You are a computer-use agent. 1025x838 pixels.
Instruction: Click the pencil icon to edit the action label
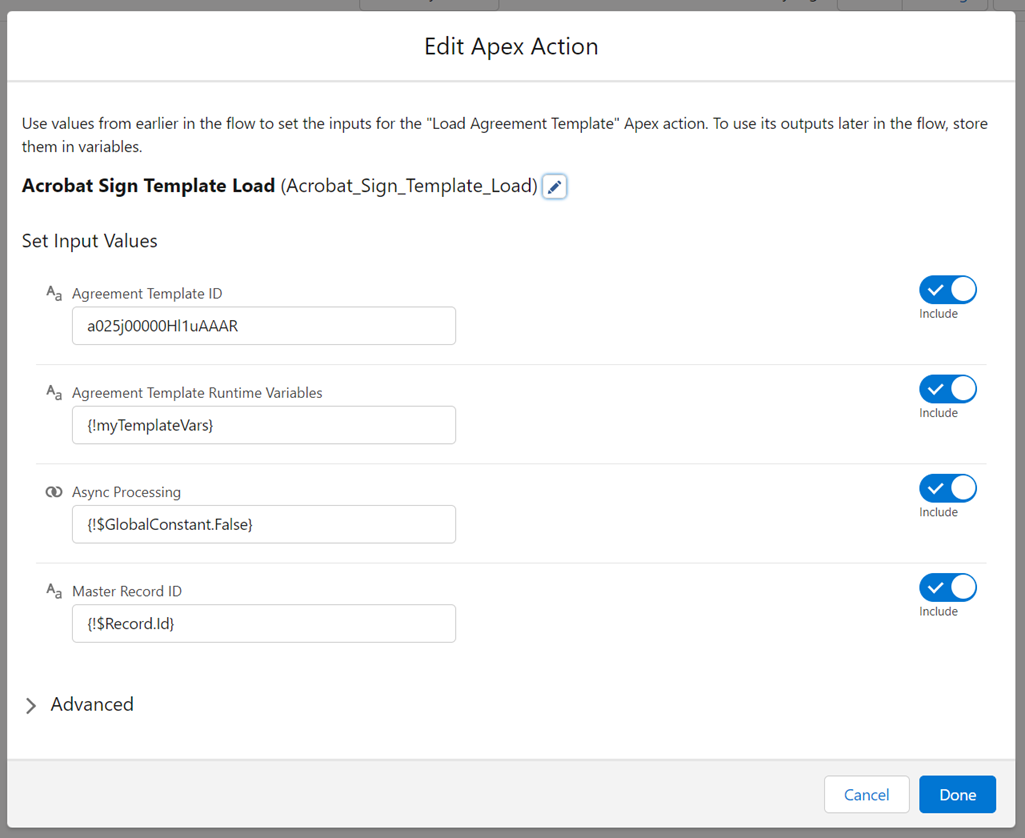554,186
